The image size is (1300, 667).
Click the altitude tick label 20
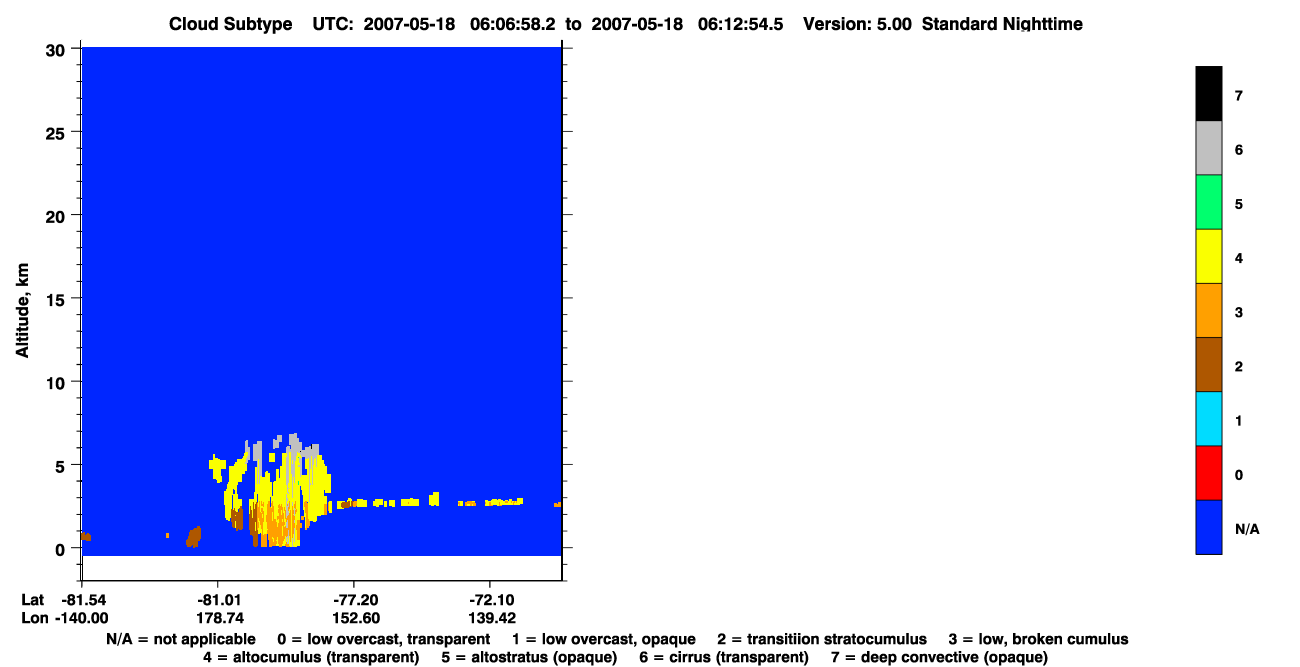click(58, 215)
